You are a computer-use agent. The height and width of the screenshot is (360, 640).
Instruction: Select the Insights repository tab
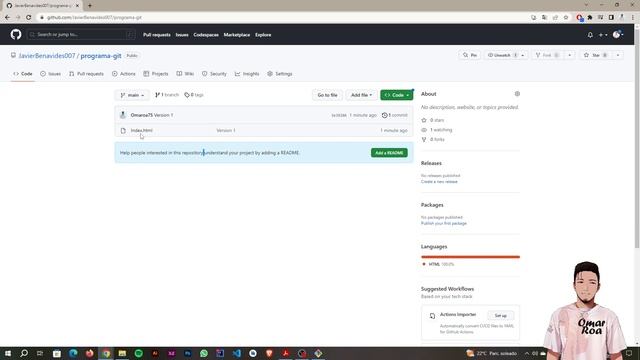click(247, 74)
